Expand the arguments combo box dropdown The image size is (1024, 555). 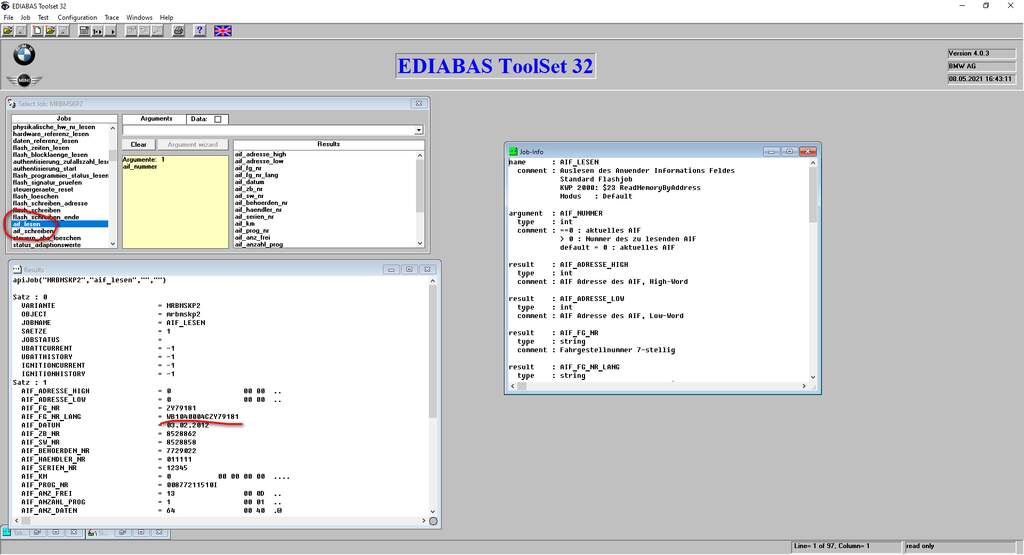(x=419, y=130)
